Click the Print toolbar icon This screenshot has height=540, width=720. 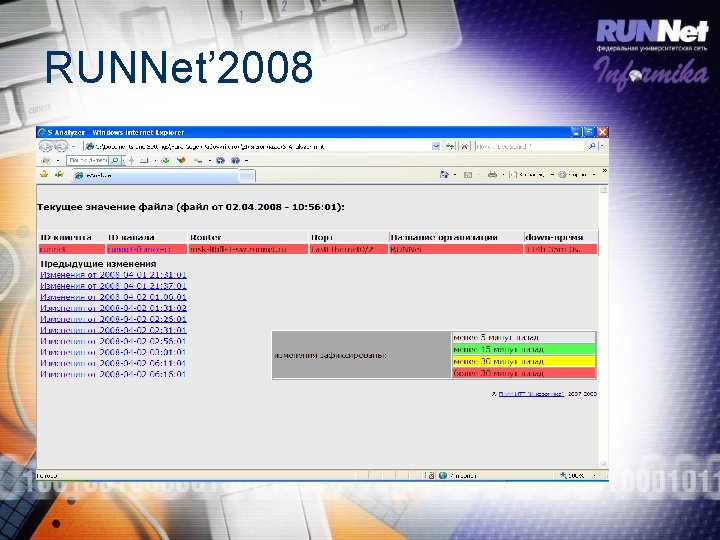click(492, 174)
